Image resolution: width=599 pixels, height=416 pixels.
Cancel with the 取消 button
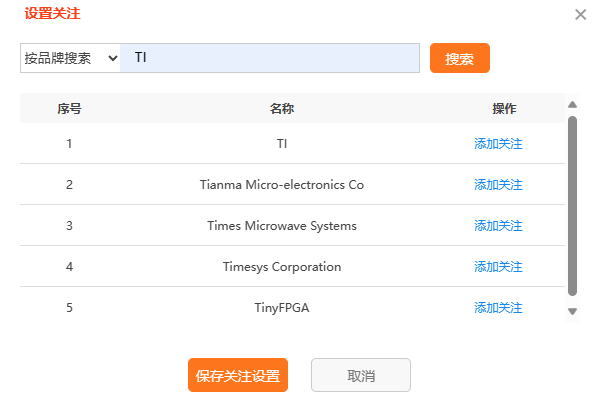point(361,375)
